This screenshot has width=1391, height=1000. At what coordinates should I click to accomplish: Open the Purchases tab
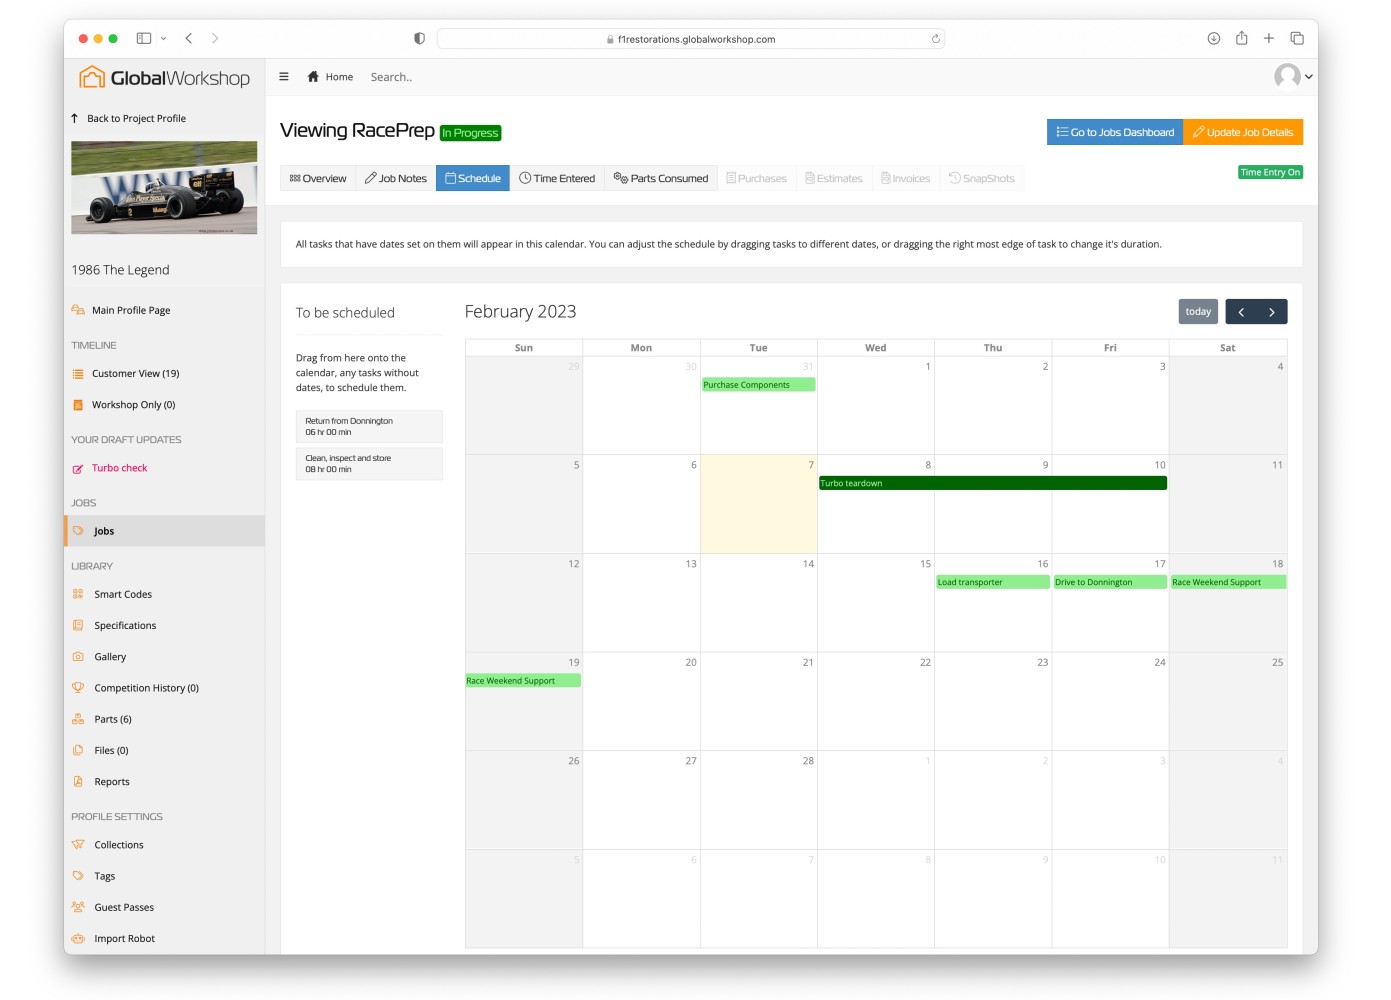point(757,178)
